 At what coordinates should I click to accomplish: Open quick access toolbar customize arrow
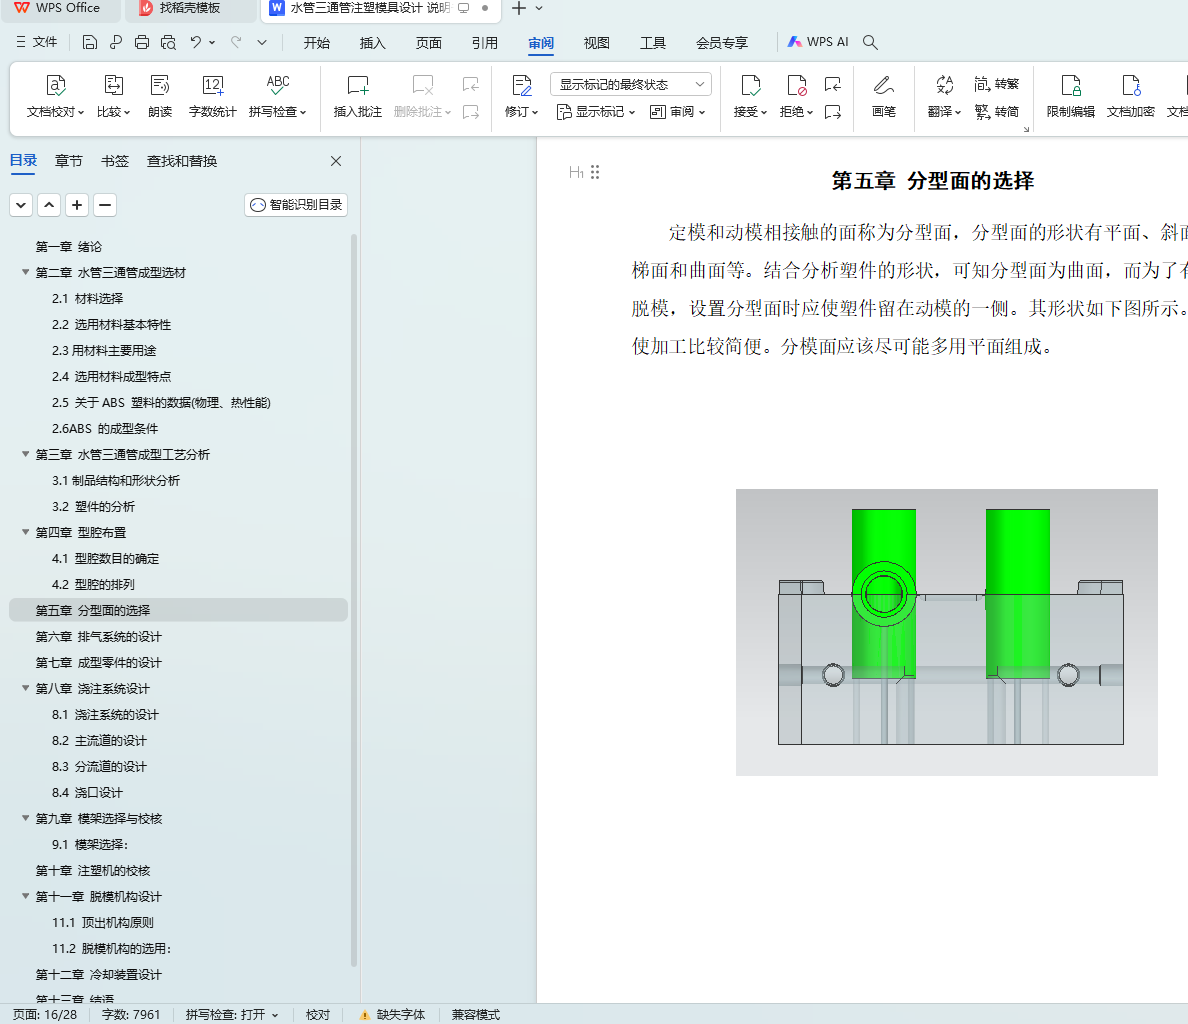pyautogui.click(x=262, y=42)
